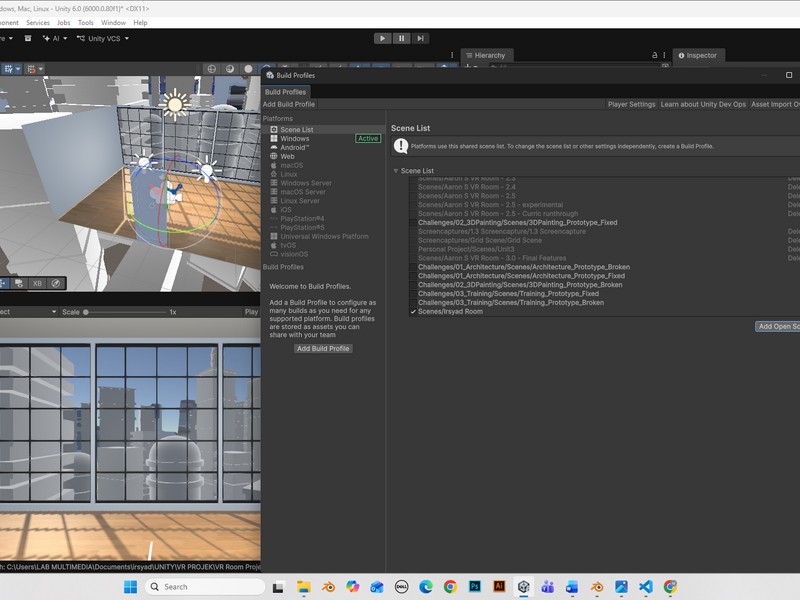
Task: Check Training_Prototype_Broken scene checkbox
Action: pos(413,303)
